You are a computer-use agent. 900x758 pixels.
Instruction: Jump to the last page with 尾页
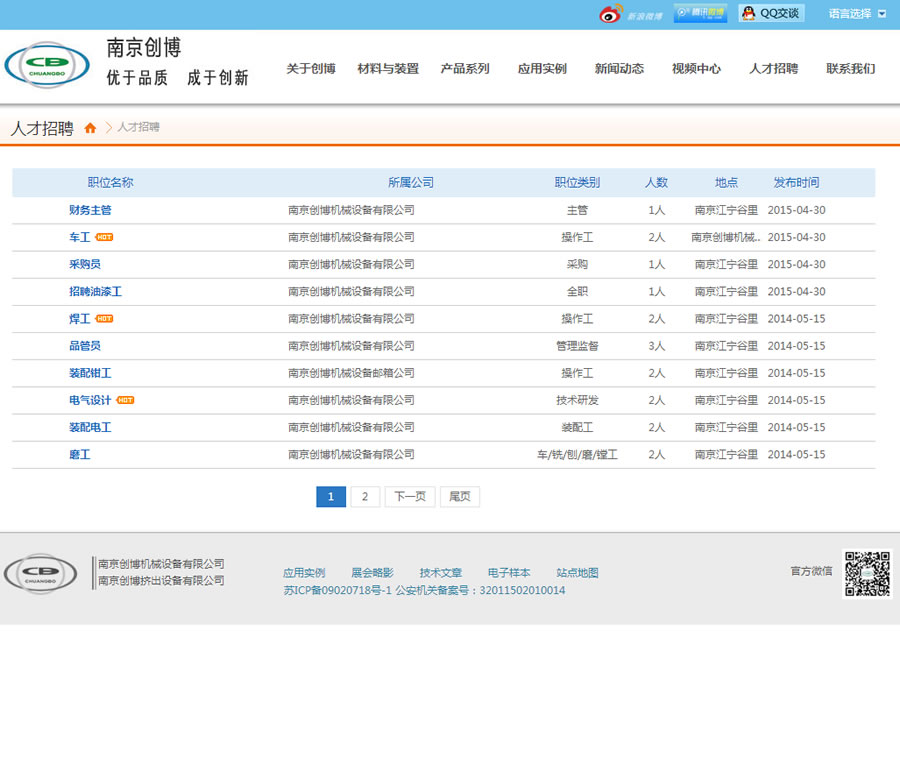click(460, 497)
